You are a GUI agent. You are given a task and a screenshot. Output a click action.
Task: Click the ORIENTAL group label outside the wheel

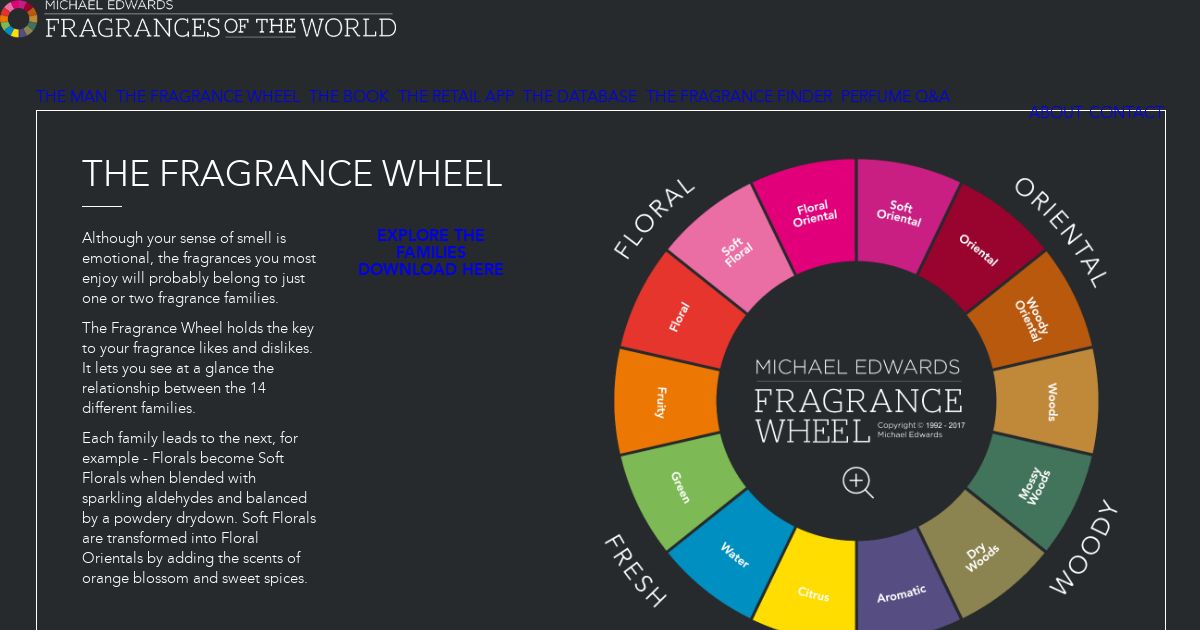(1062, 232)
